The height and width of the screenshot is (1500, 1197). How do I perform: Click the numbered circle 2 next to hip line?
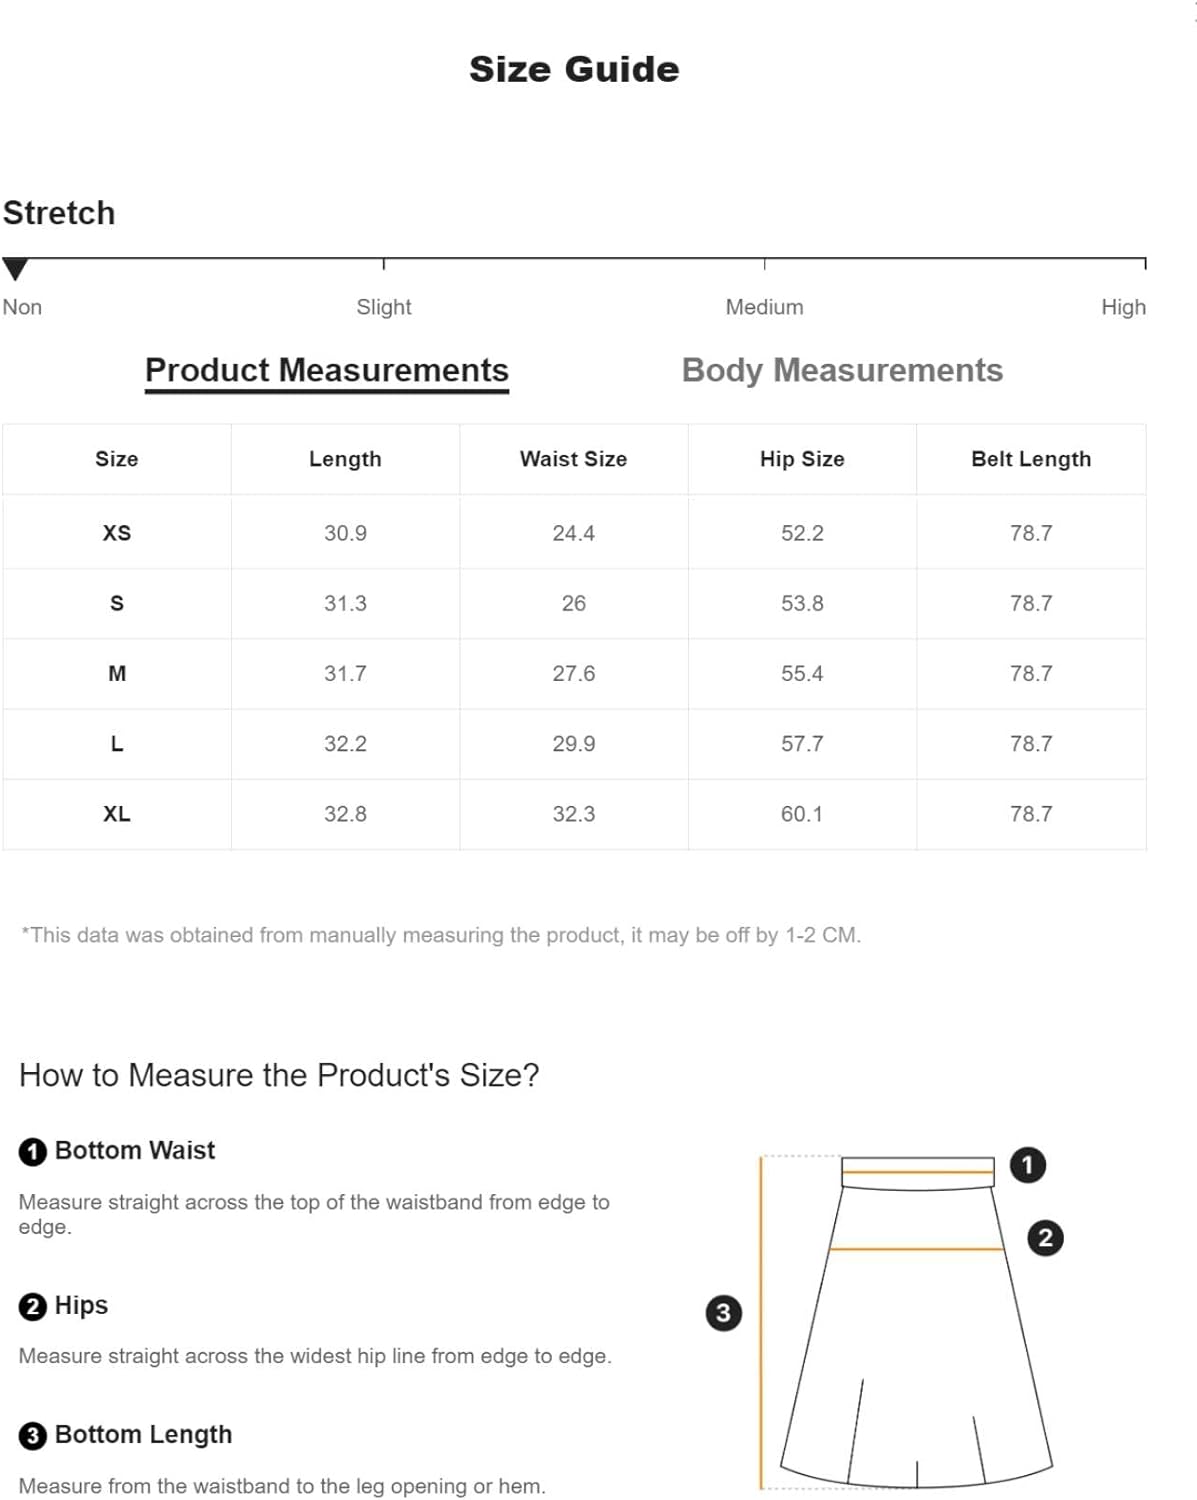coord(1045,1238)
